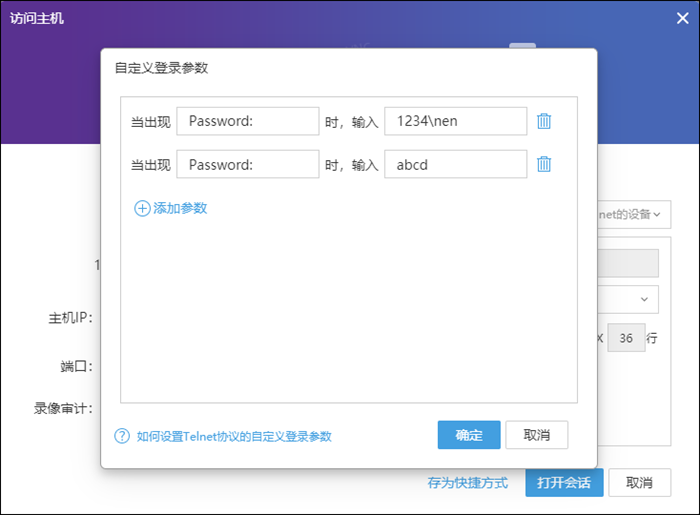
Task: Click the question mark help icon
Action: point(122,436)
